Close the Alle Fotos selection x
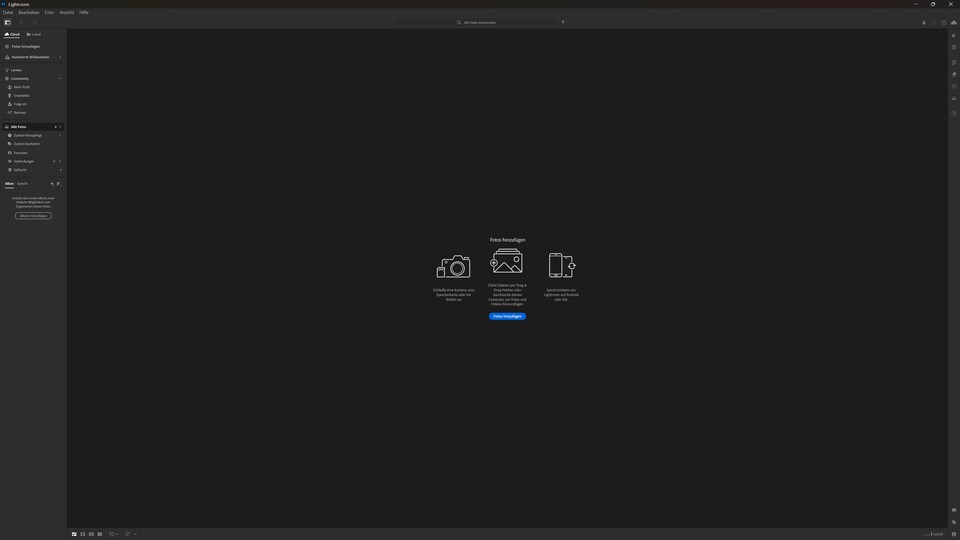The height and width of the screenshot is (540, 960). point(55,127)
